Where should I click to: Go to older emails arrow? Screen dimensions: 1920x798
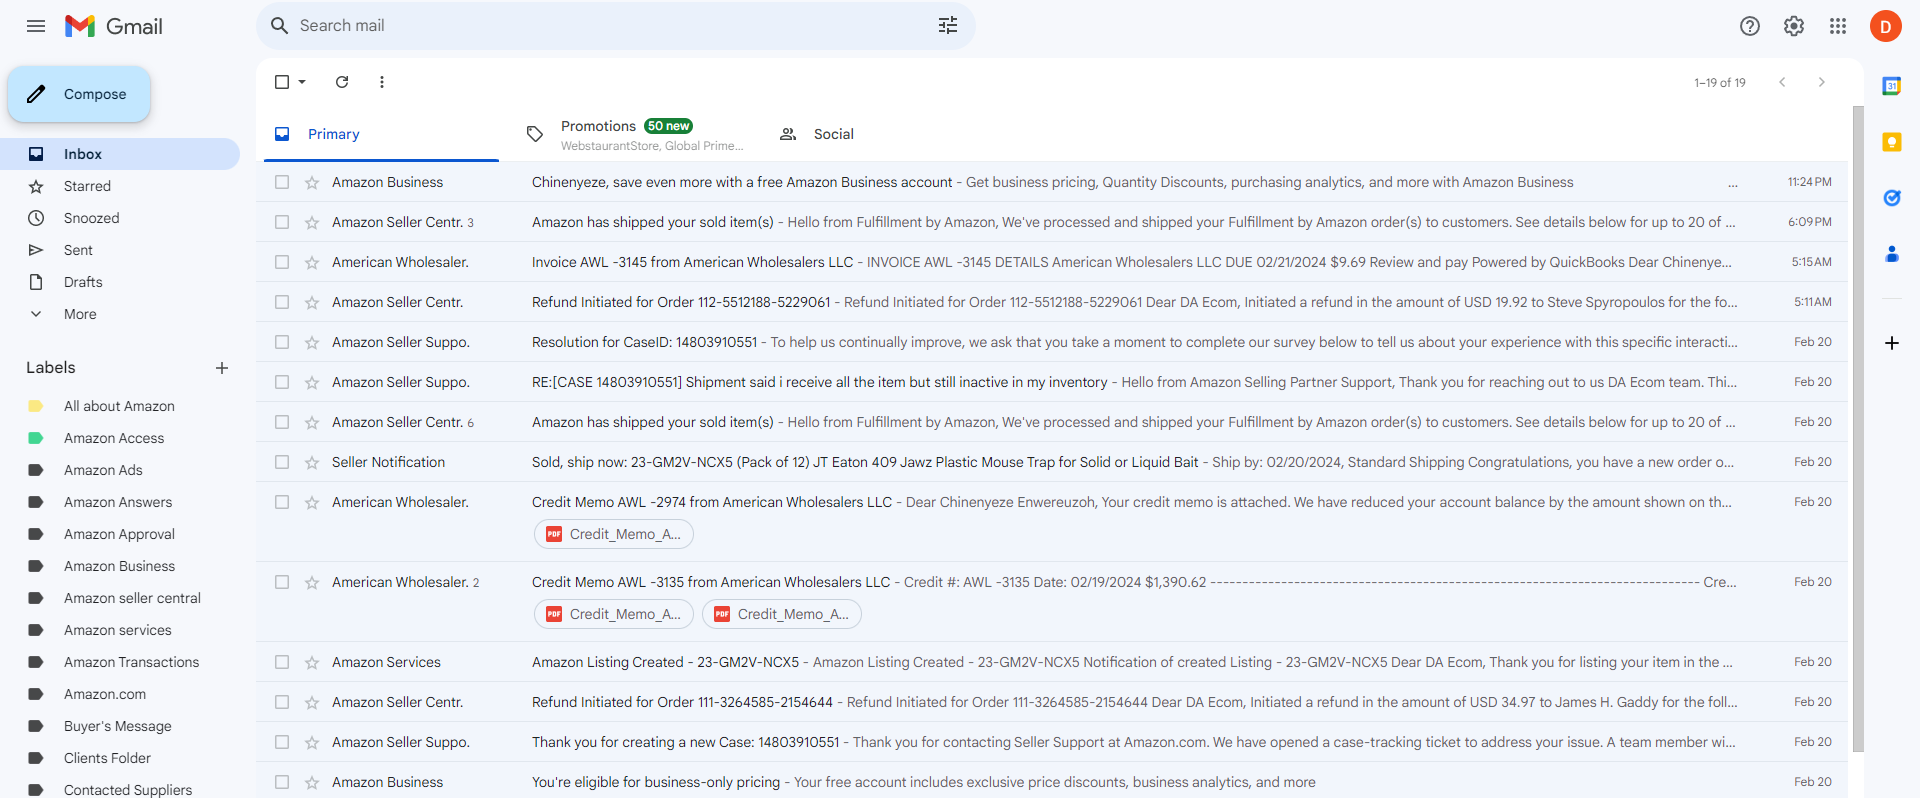click(x=1822, y=82)
